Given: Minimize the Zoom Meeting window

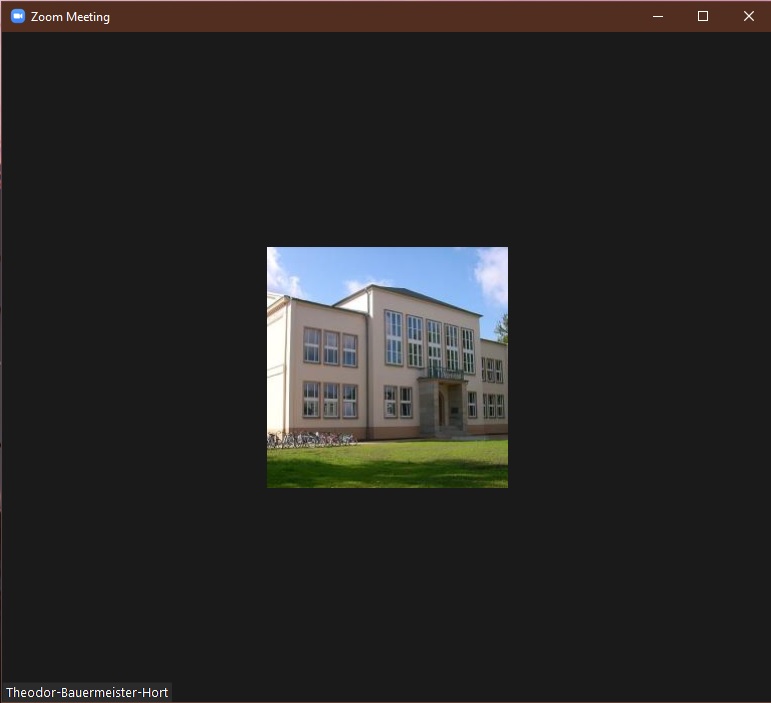Looking at the screenshot, I should point(658,16).
